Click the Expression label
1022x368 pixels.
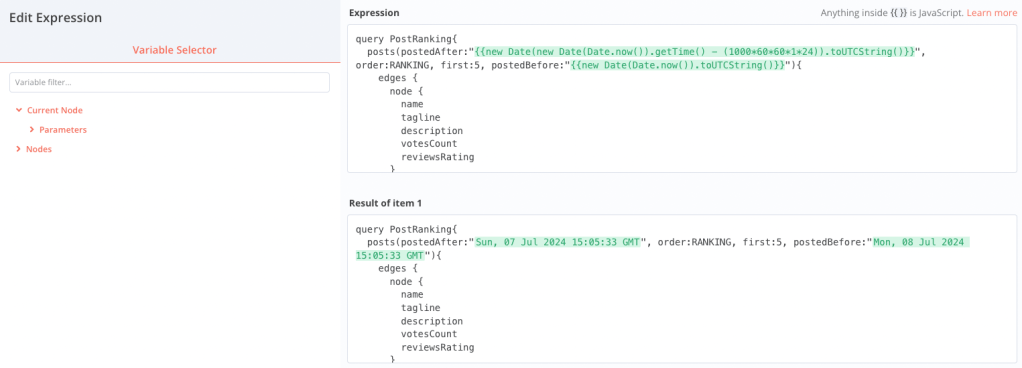pos(374,13)
